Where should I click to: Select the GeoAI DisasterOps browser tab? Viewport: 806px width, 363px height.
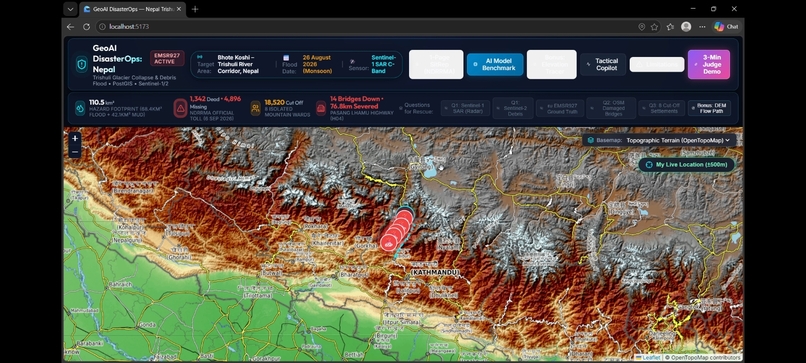tap(133, 9)
